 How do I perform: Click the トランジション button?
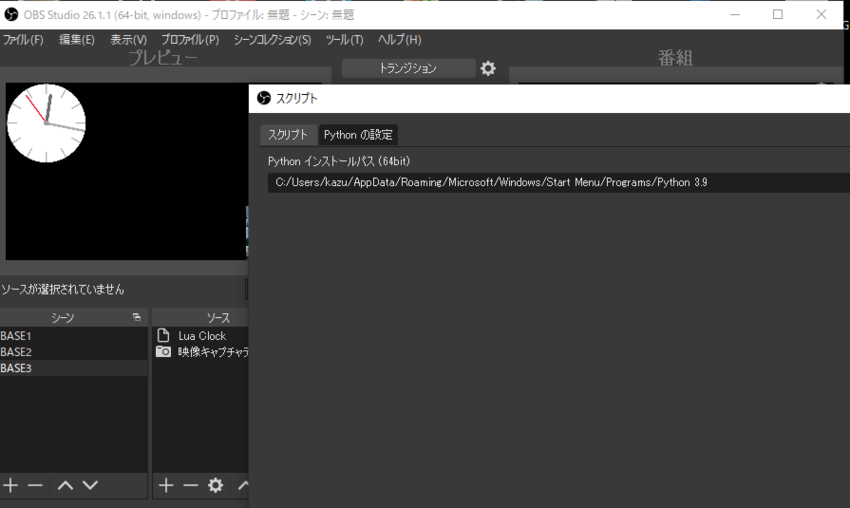408,68
